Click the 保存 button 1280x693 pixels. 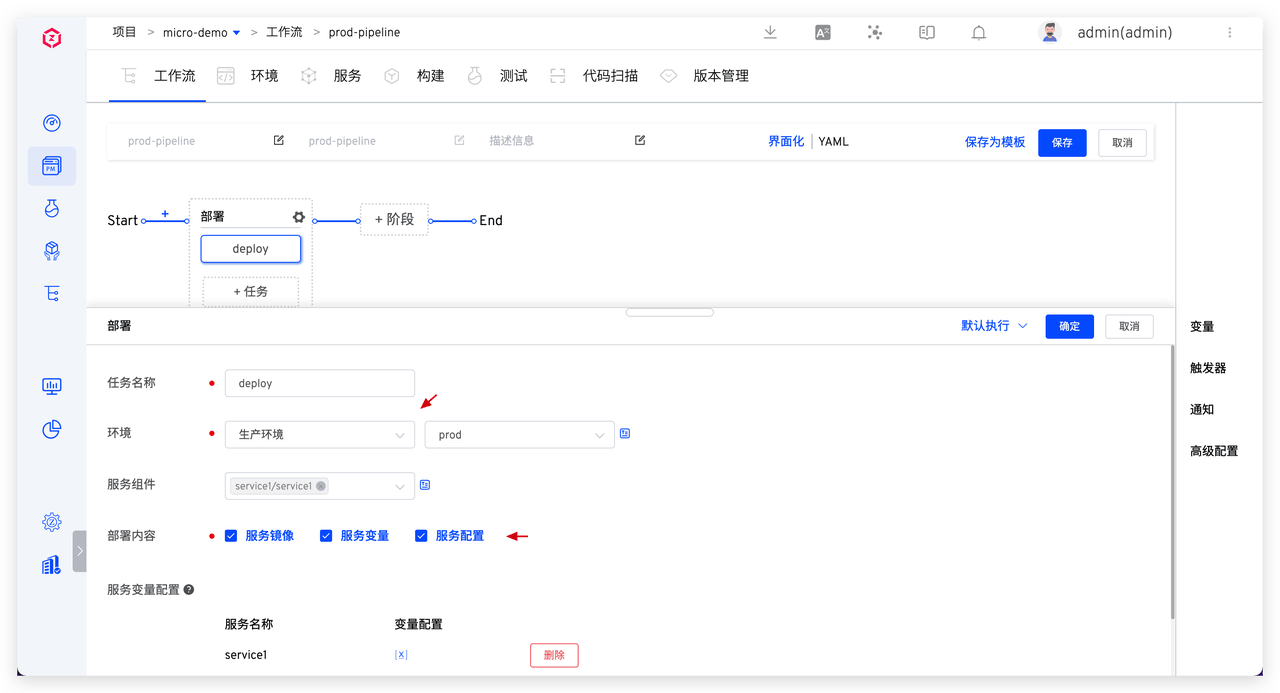click(x=1062, y=142)
